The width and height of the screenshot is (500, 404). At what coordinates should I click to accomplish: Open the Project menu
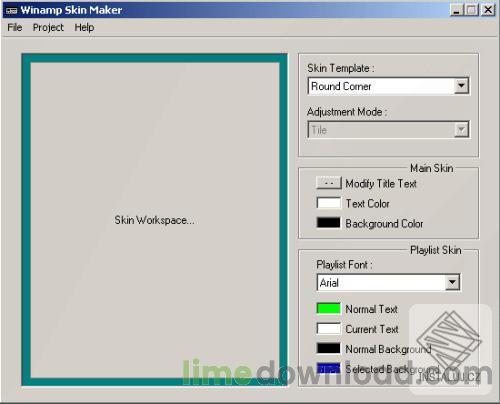coord(48,28)
